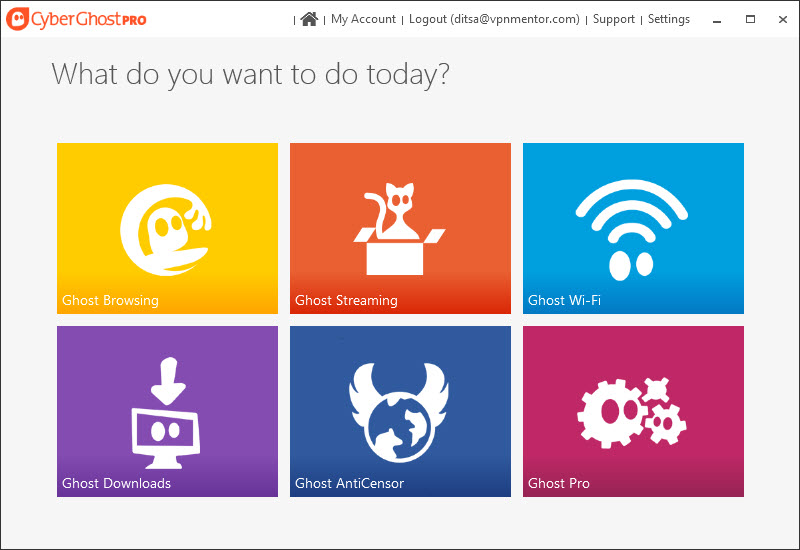This screenshot has height=550, width=800.
Task: Click the 'Ghost AntiCensor' label text
Action: click(349, 483)
